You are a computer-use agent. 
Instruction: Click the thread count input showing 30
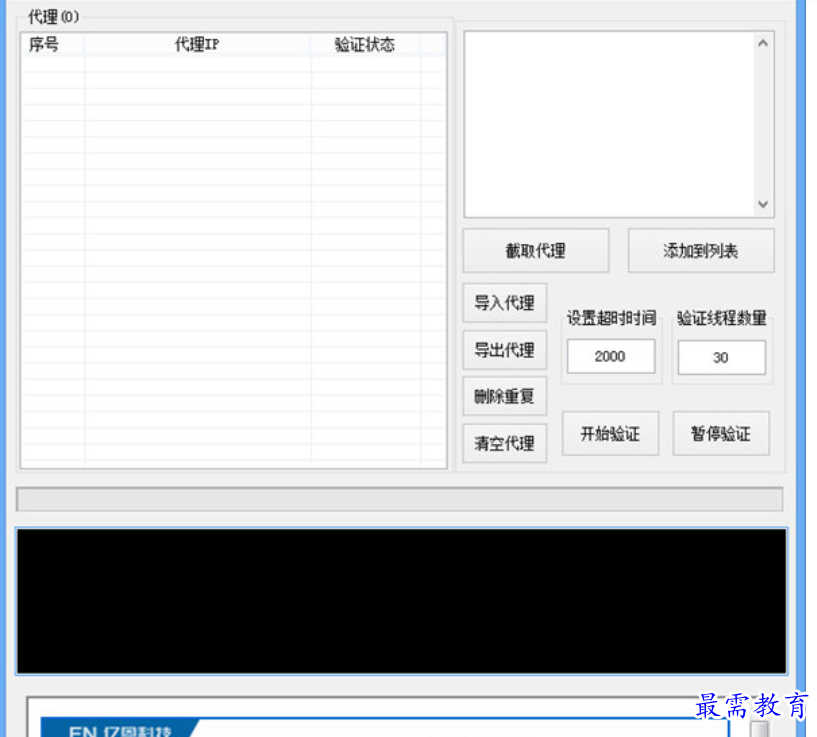[x=721, y=357]
